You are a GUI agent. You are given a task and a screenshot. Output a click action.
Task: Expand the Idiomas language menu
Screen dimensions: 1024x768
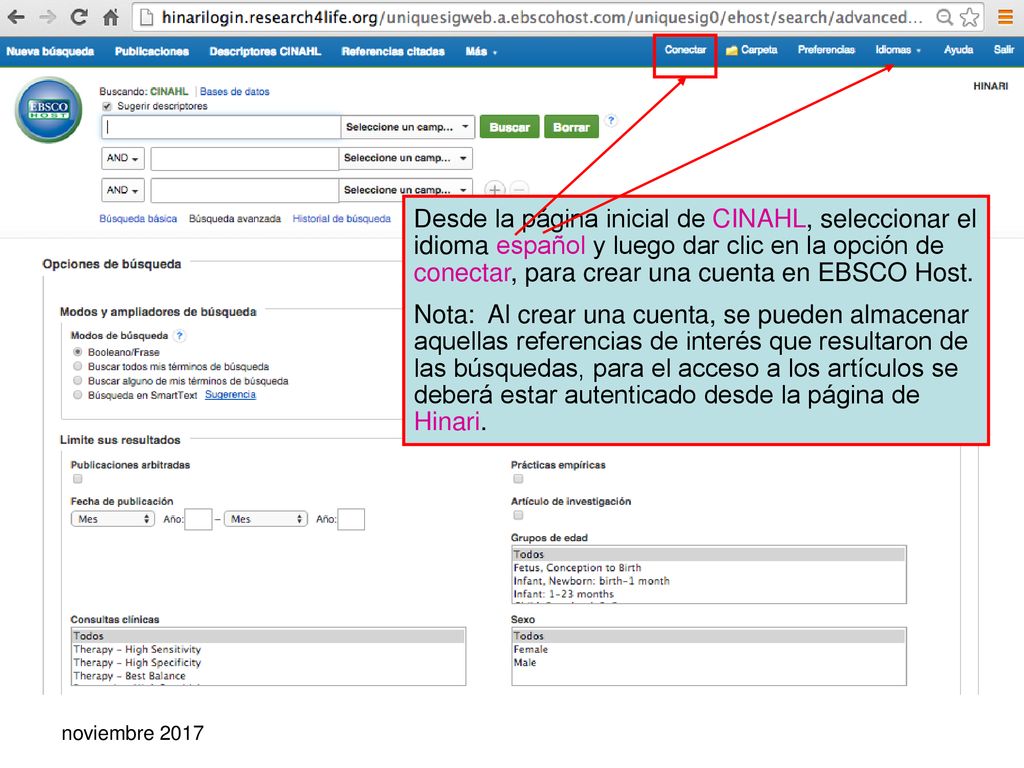[x=898, y=50]
